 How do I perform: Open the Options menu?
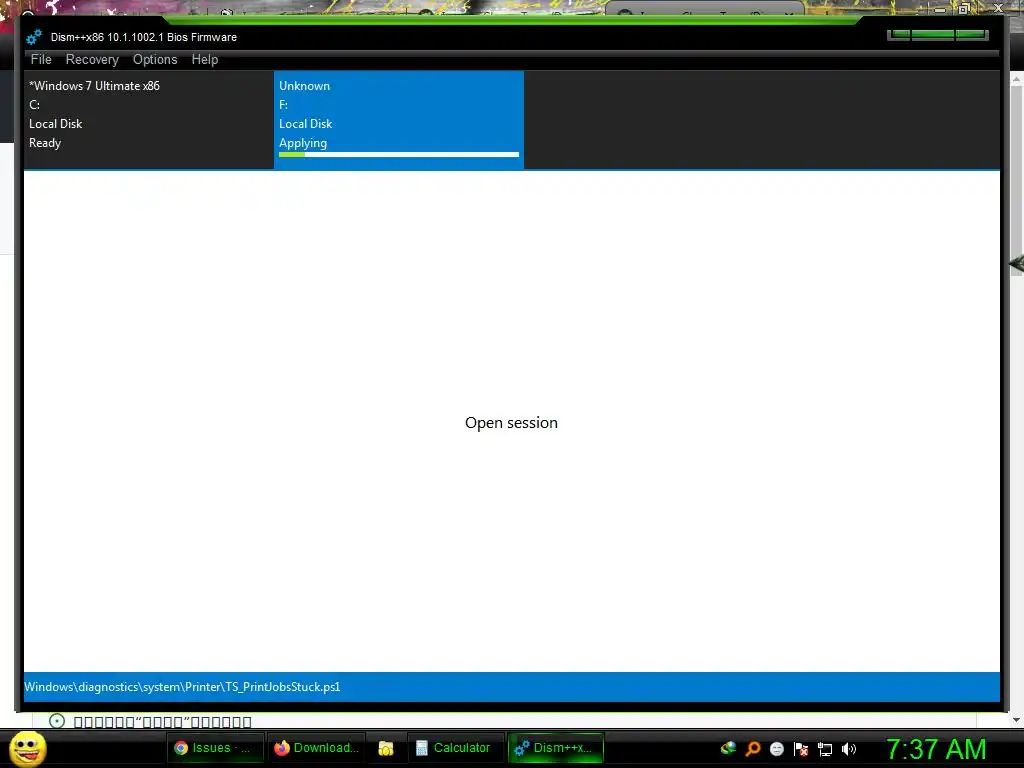155,59
